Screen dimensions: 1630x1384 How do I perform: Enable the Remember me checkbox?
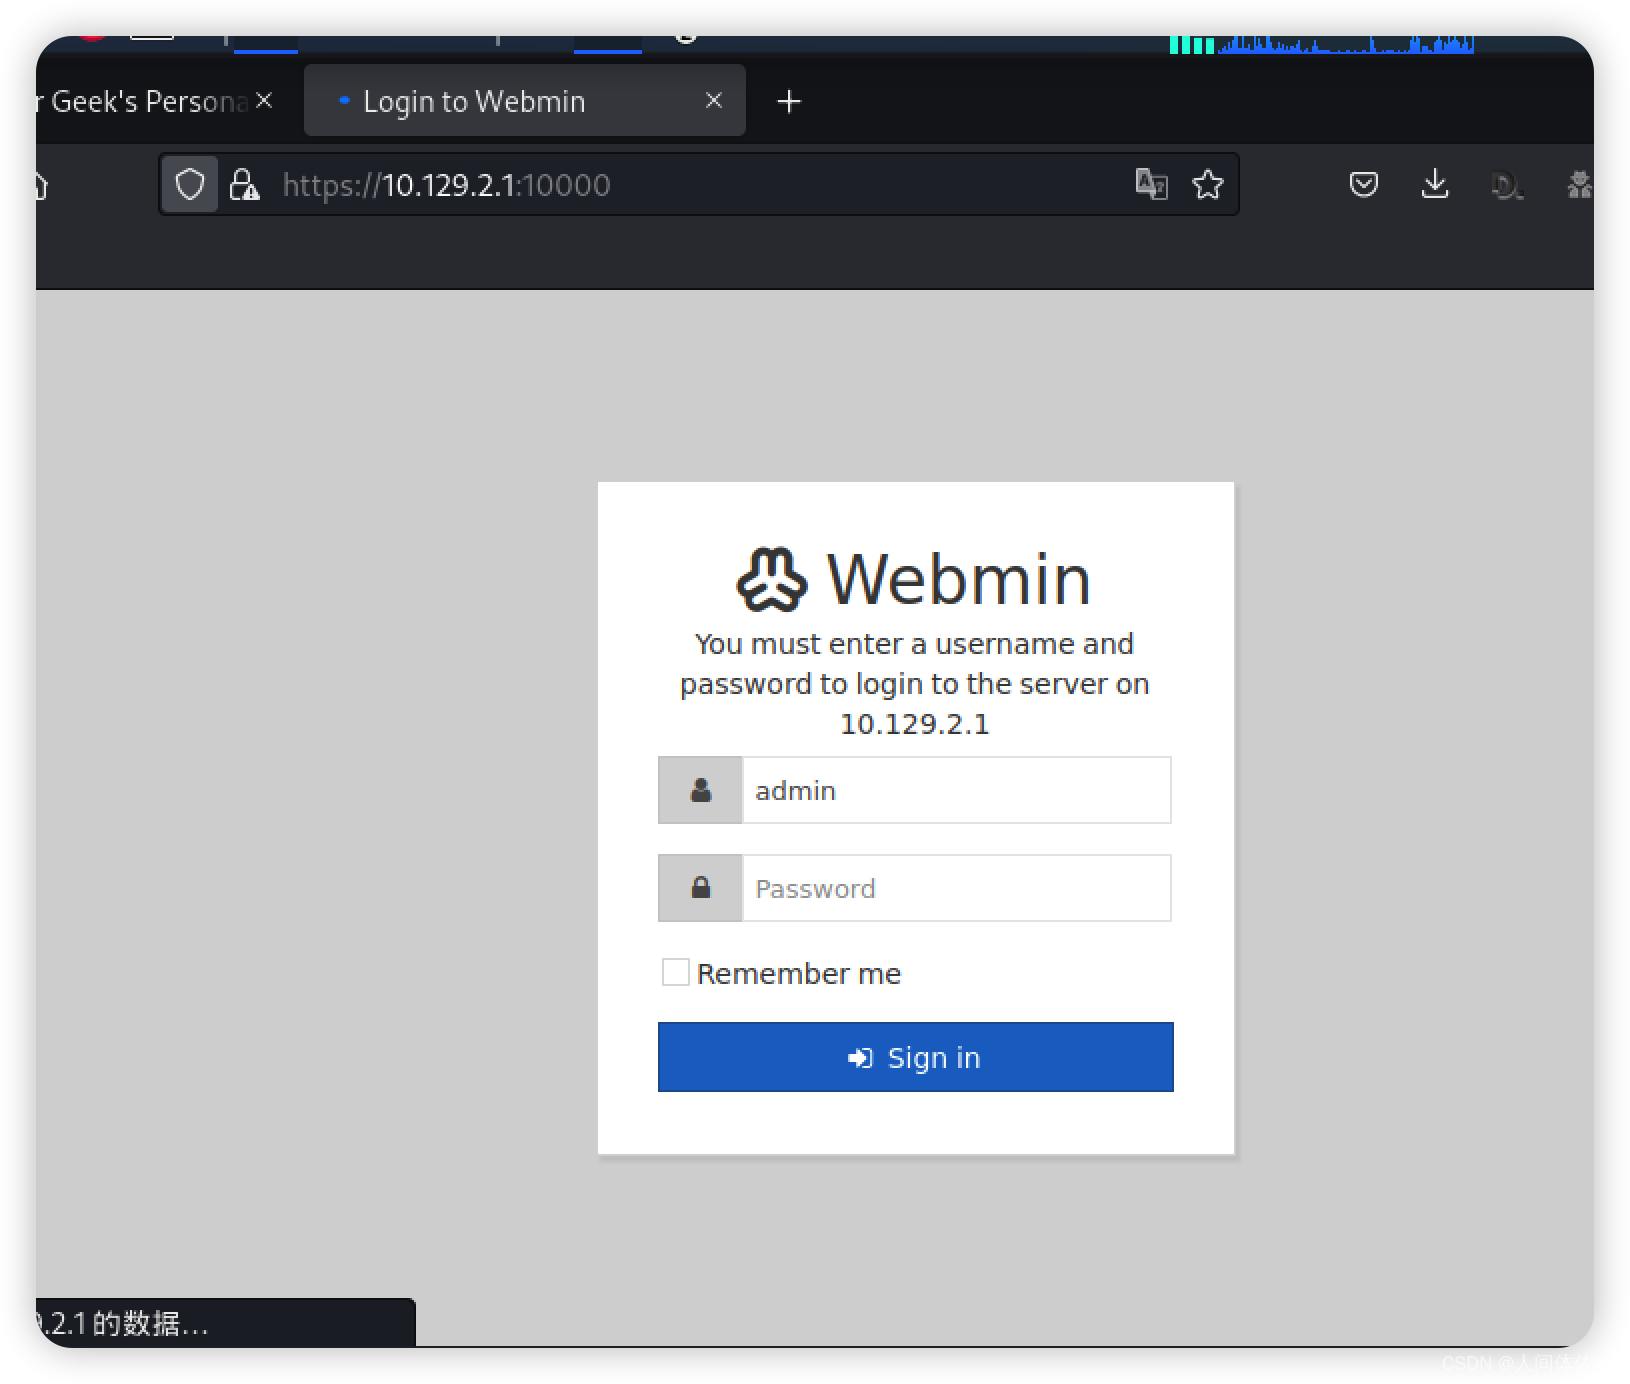tap(676, 972)
